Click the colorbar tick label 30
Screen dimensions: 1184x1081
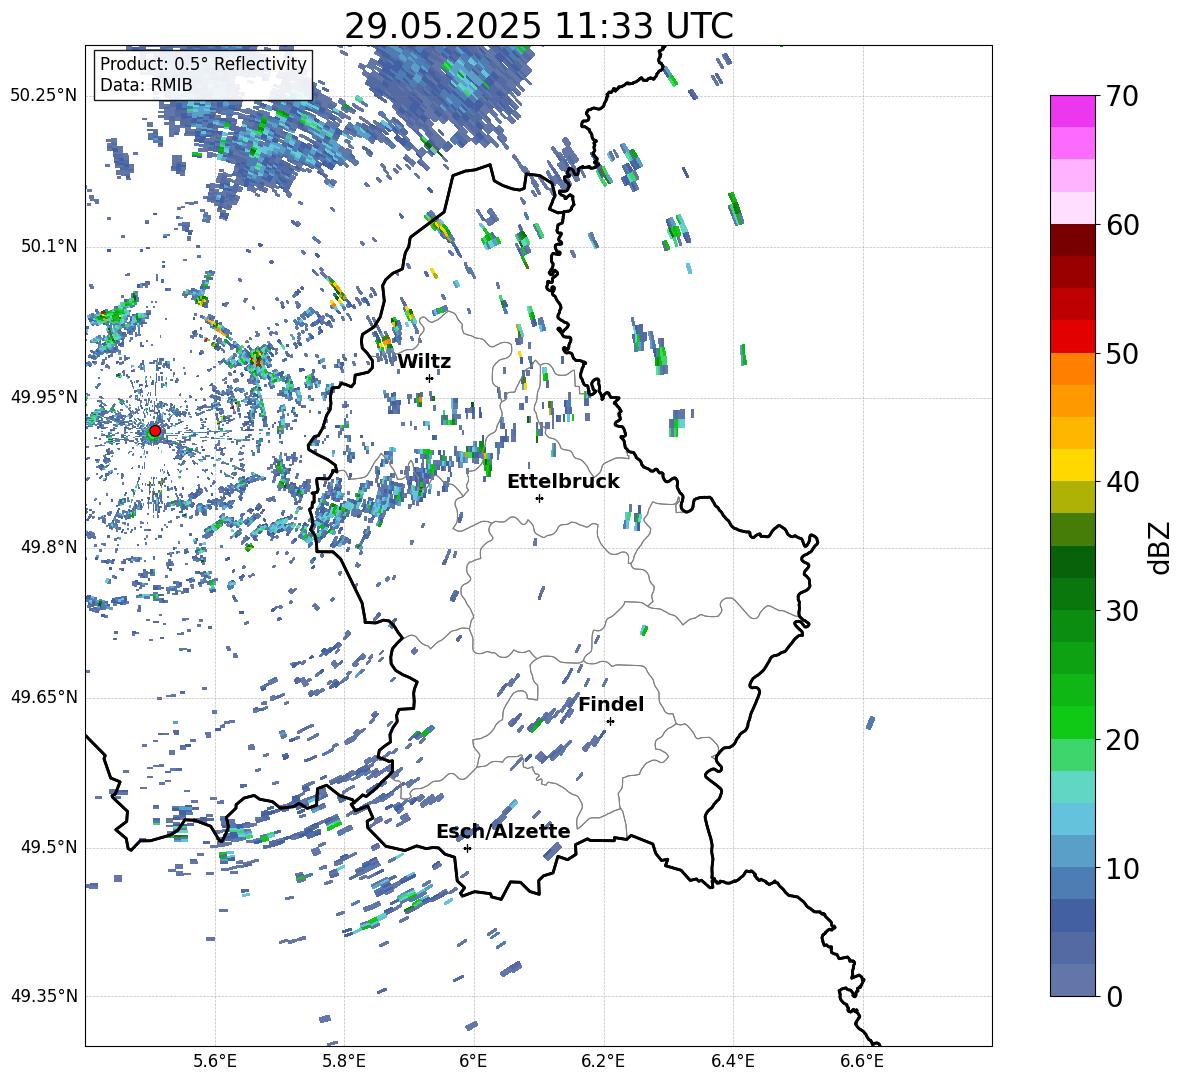coord(1122,611)
